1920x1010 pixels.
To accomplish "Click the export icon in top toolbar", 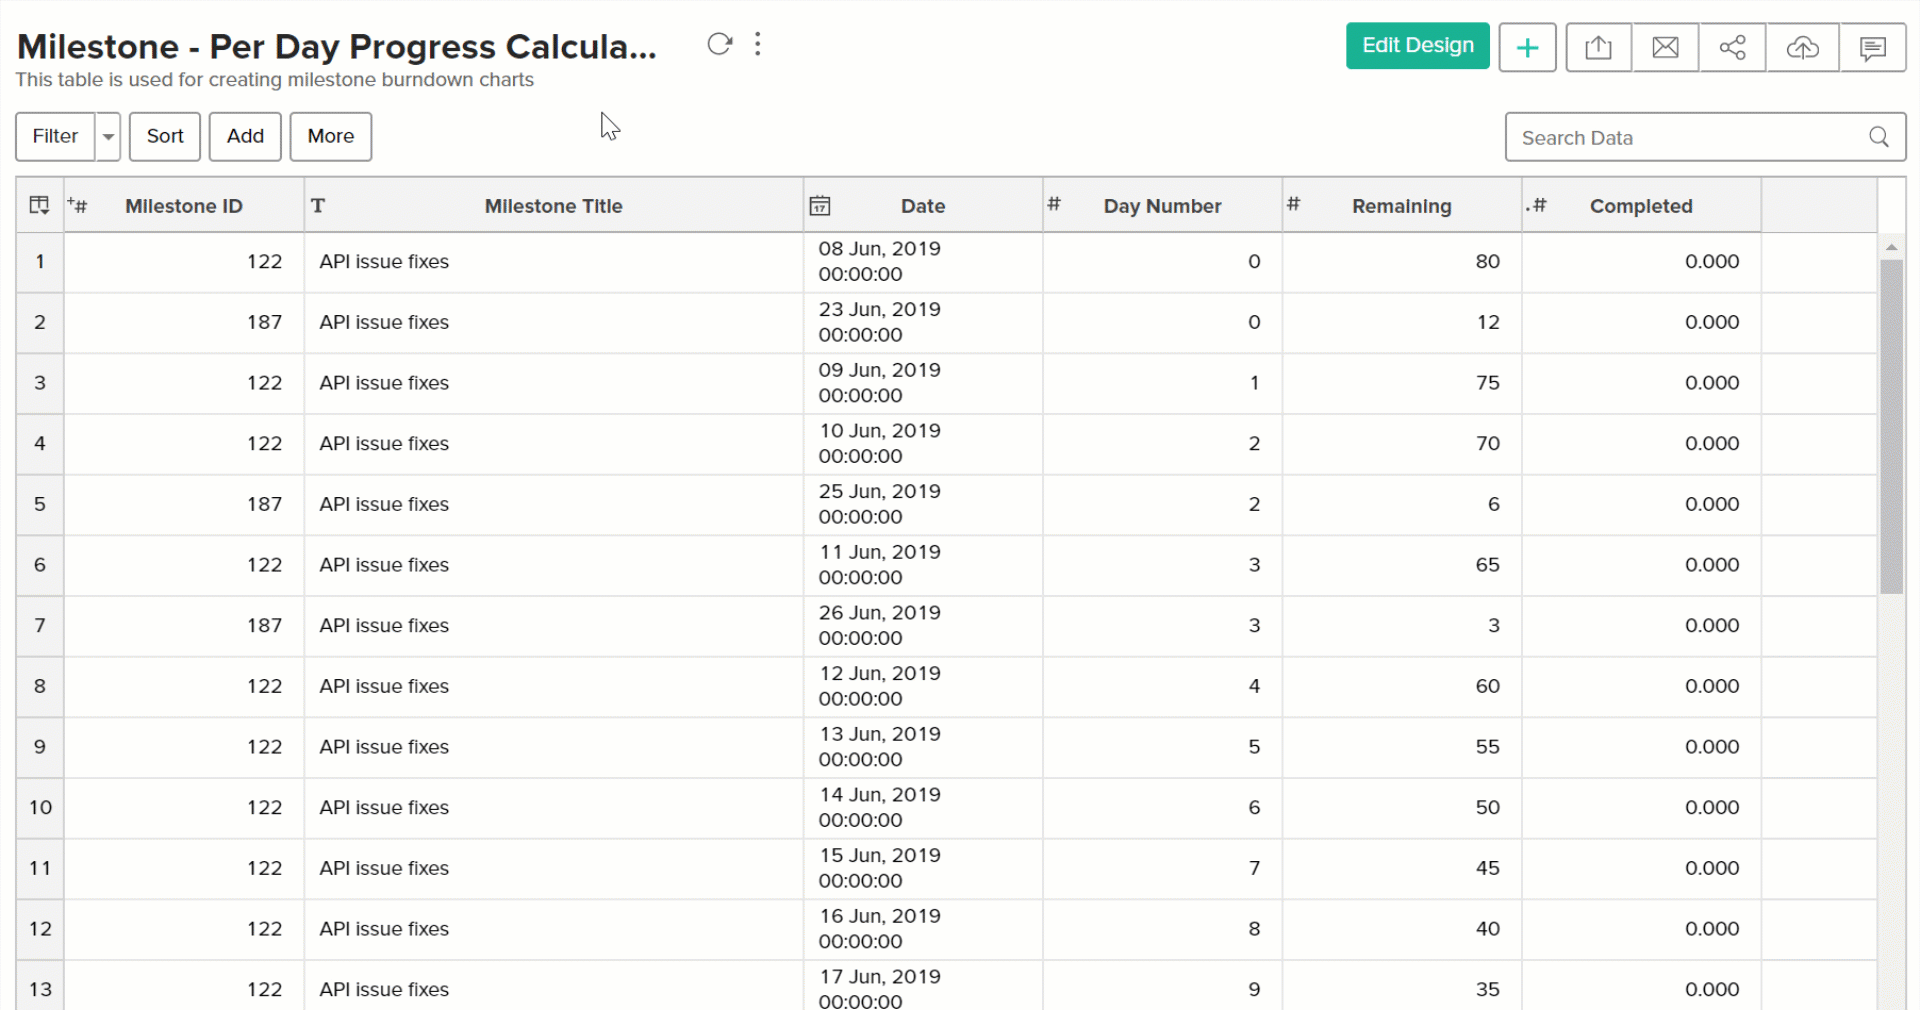I will coord(1598,47).
